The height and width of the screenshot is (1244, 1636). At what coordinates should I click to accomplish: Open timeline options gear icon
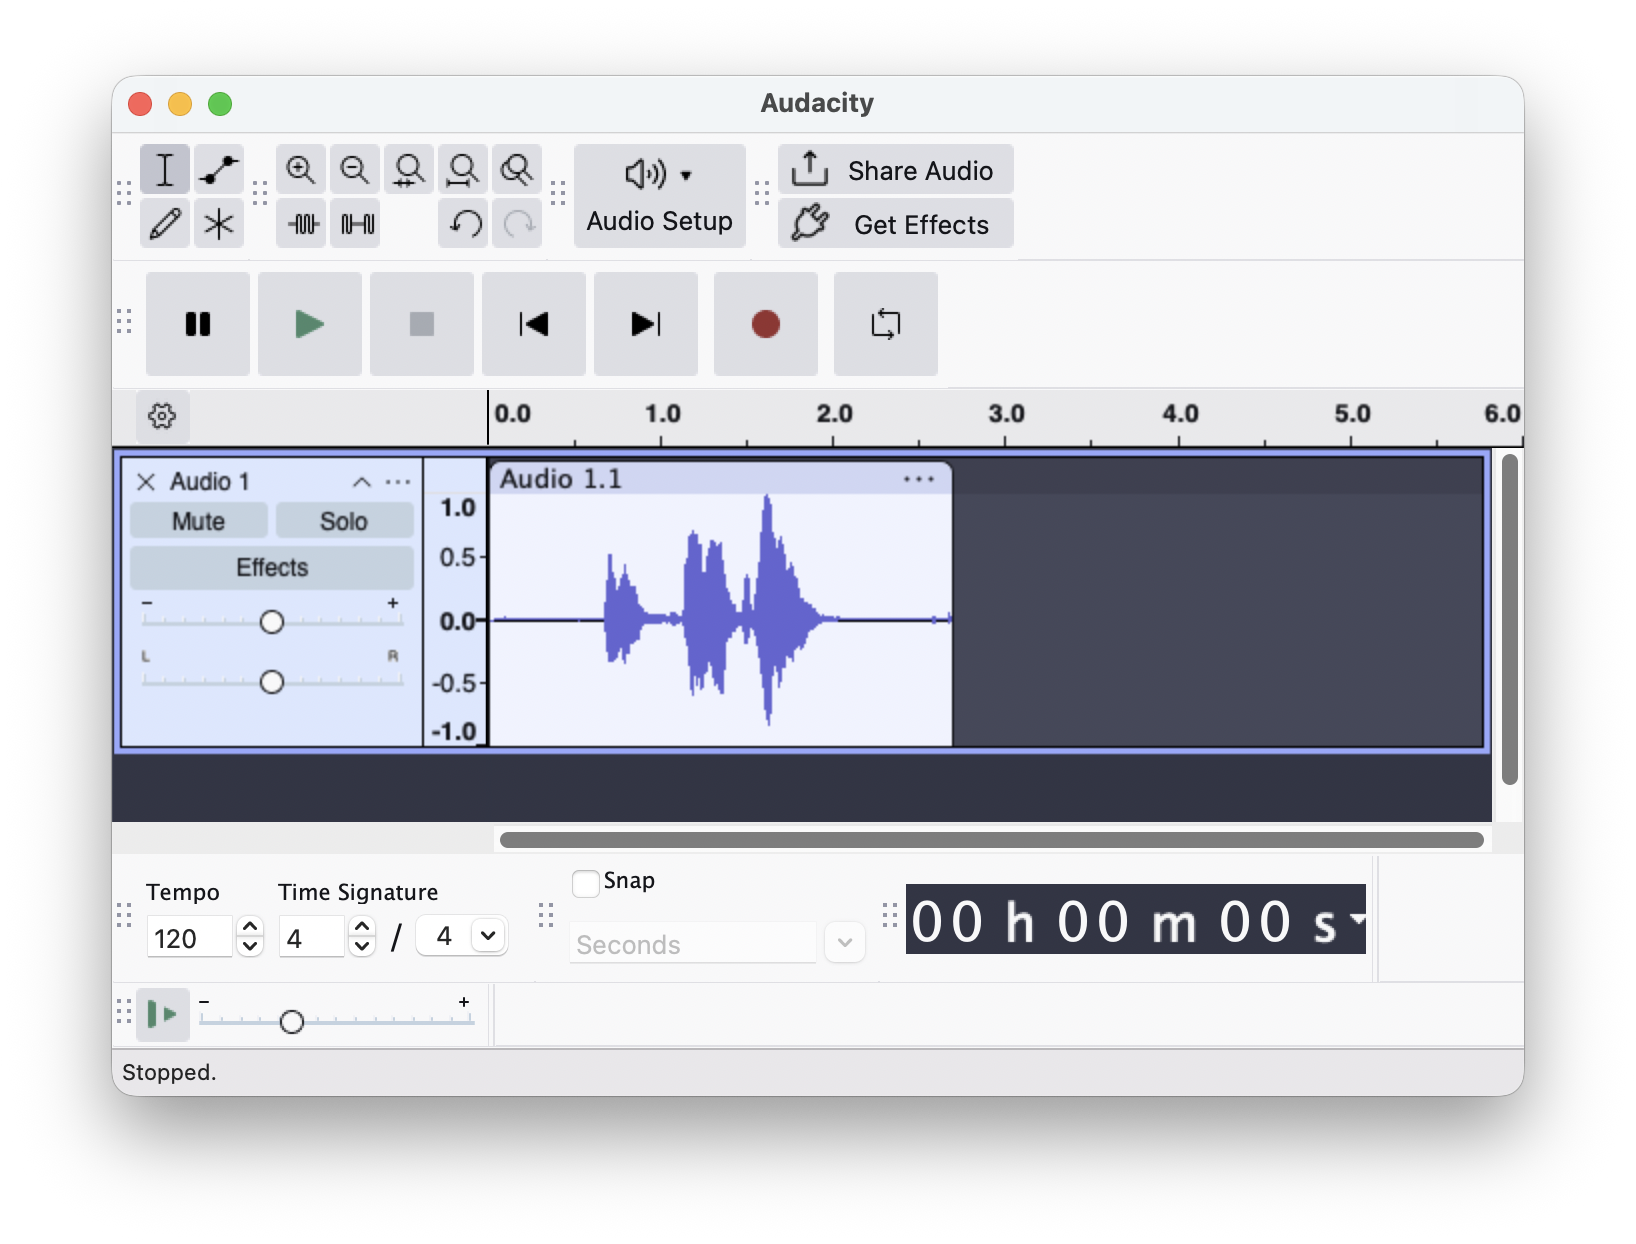162,415
